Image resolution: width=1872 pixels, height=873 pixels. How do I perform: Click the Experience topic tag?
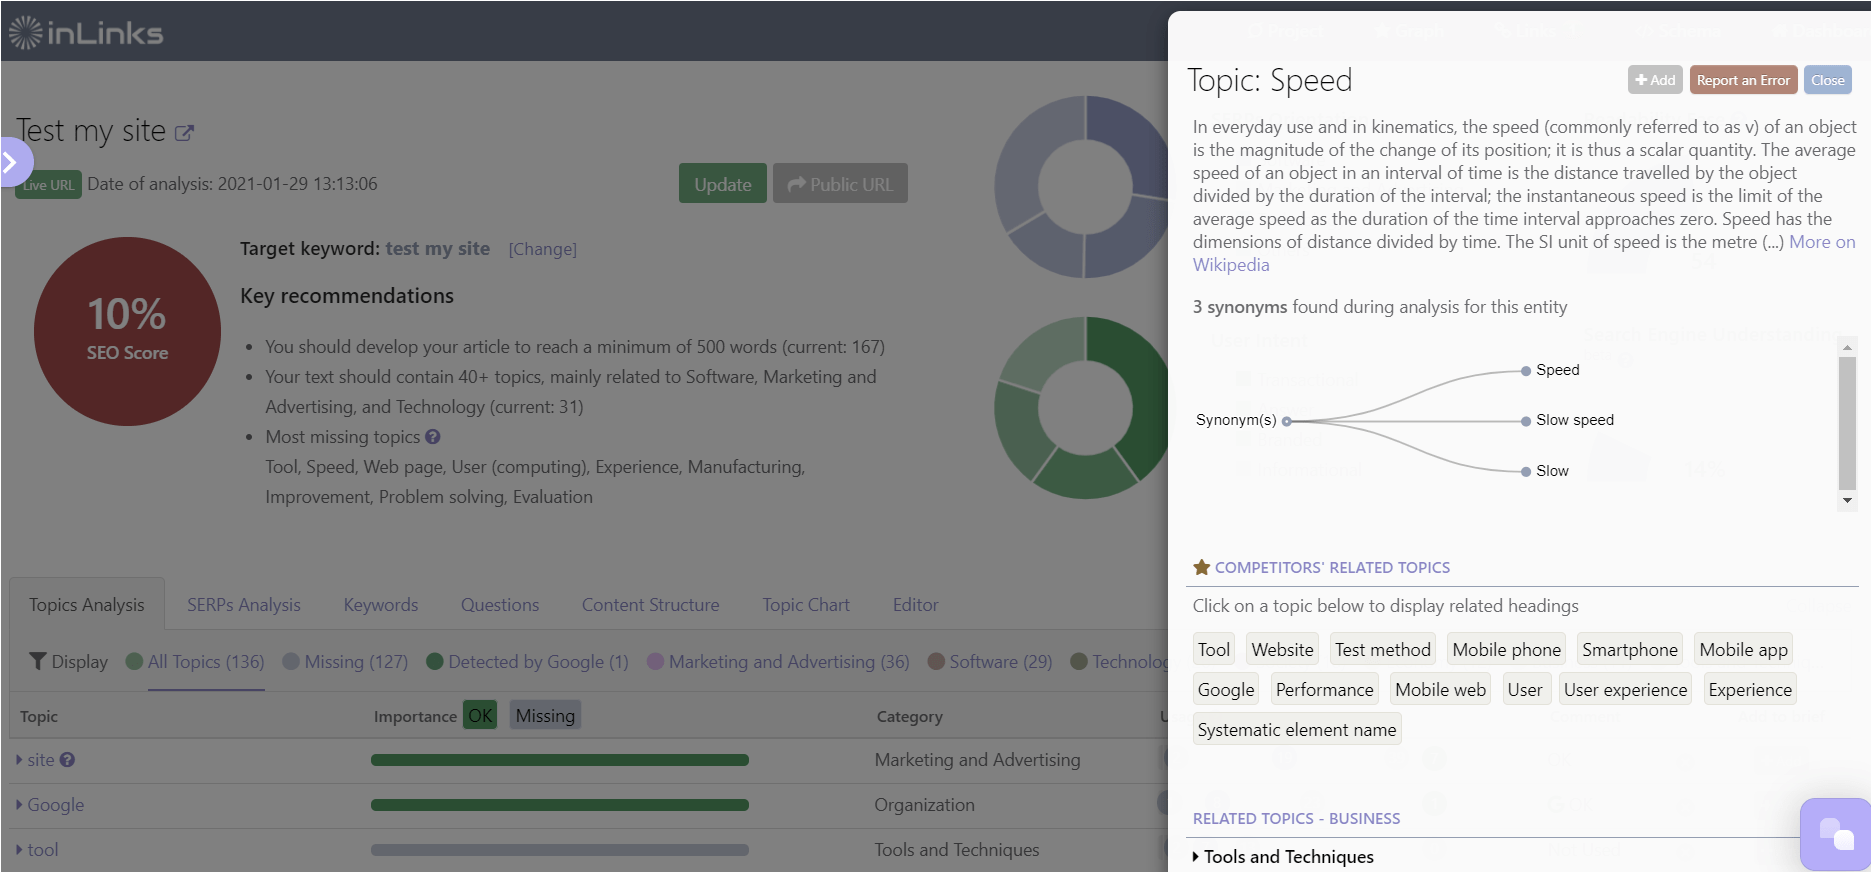pyautogui.click(x=1750, y=690)
